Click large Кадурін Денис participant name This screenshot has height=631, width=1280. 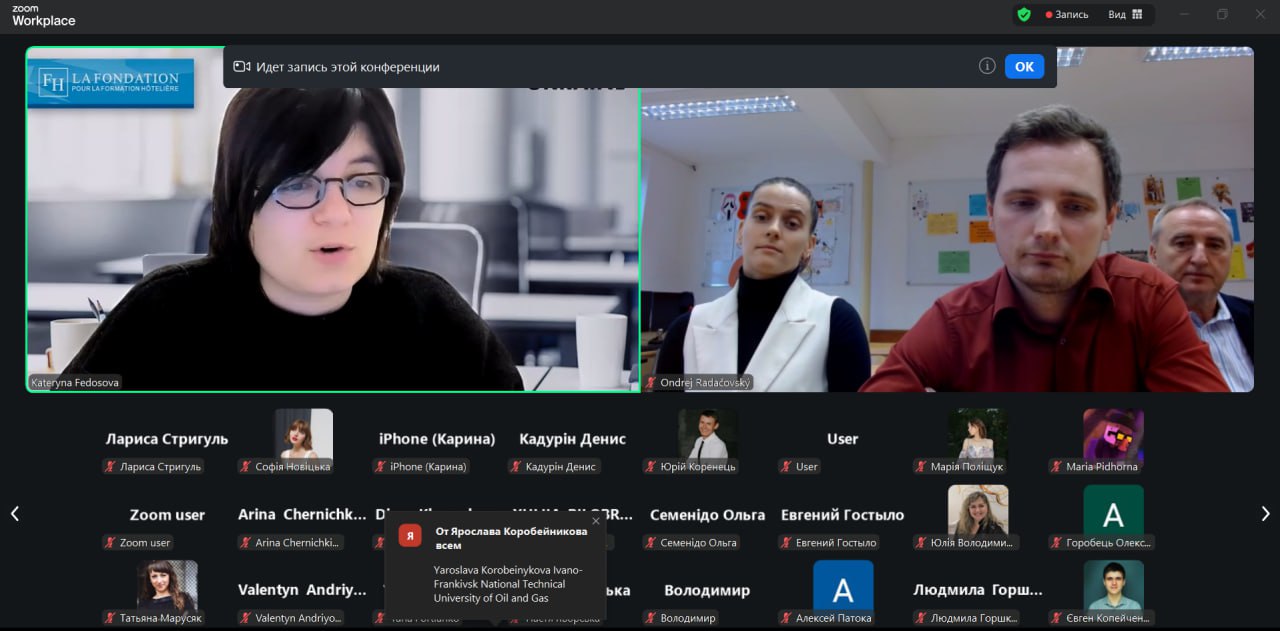coord(572,439)
